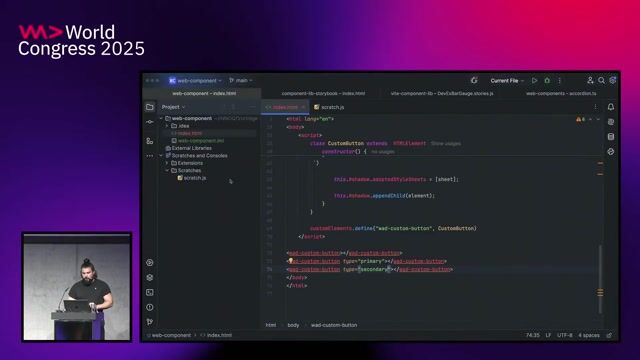Click the 74:35 line column indicator

point(533,335)
